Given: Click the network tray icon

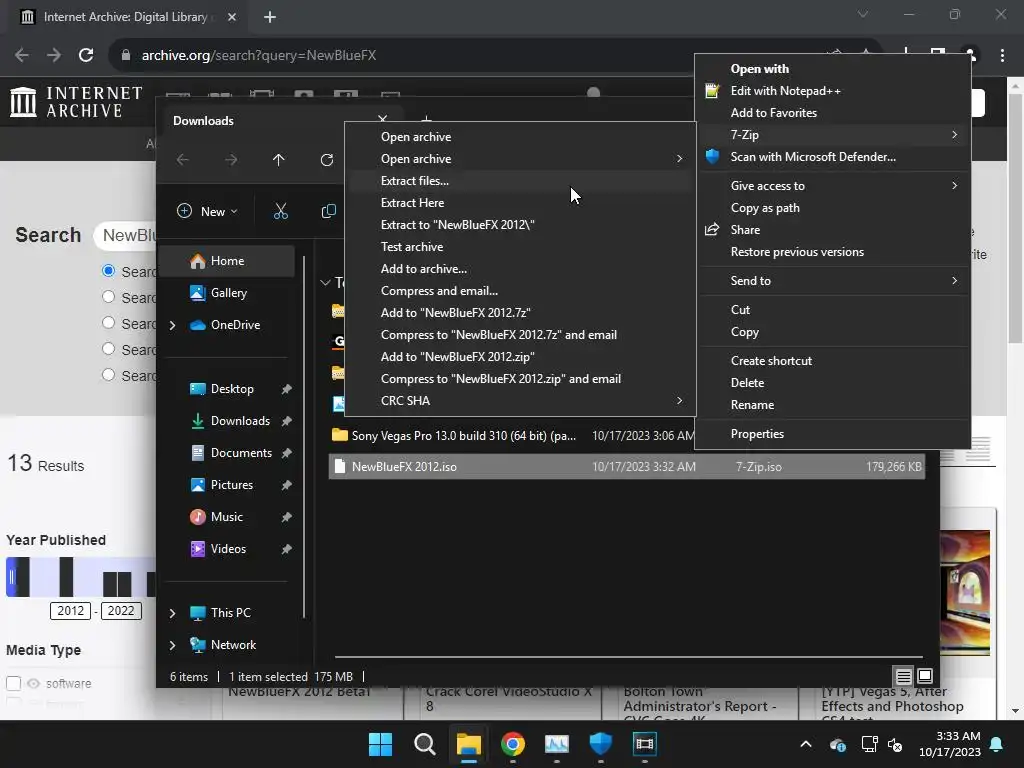Looking at the screenshot, I should (x=869, y=744).
